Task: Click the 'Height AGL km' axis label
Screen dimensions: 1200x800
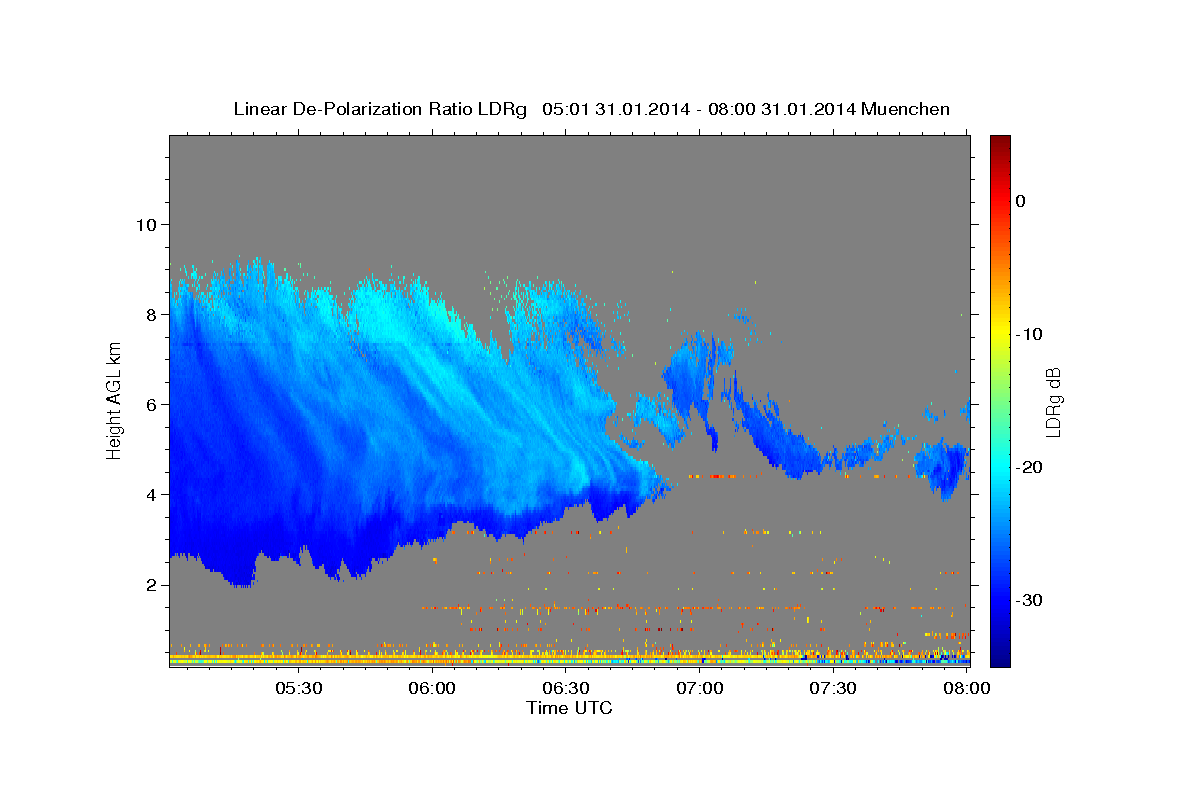Action: pos(115,400)
